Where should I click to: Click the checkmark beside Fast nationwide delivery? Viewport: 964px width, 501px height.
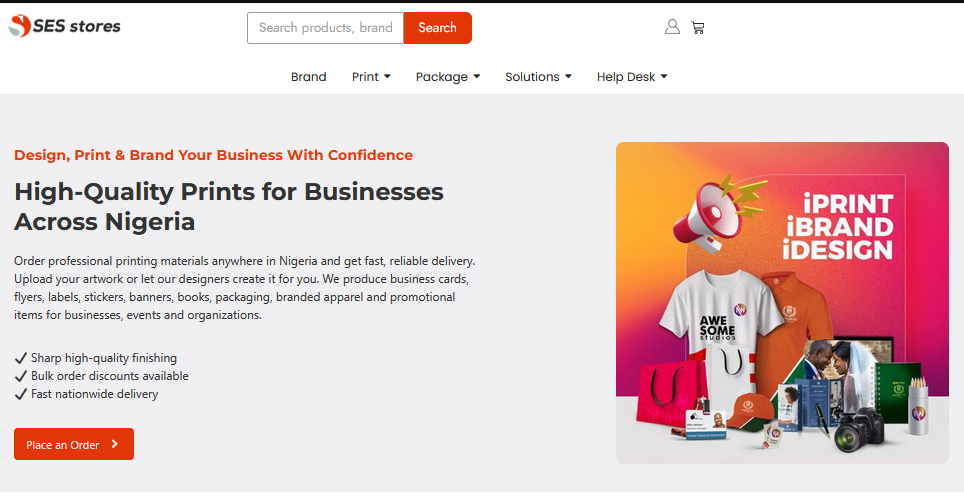[x=21, y=394]
